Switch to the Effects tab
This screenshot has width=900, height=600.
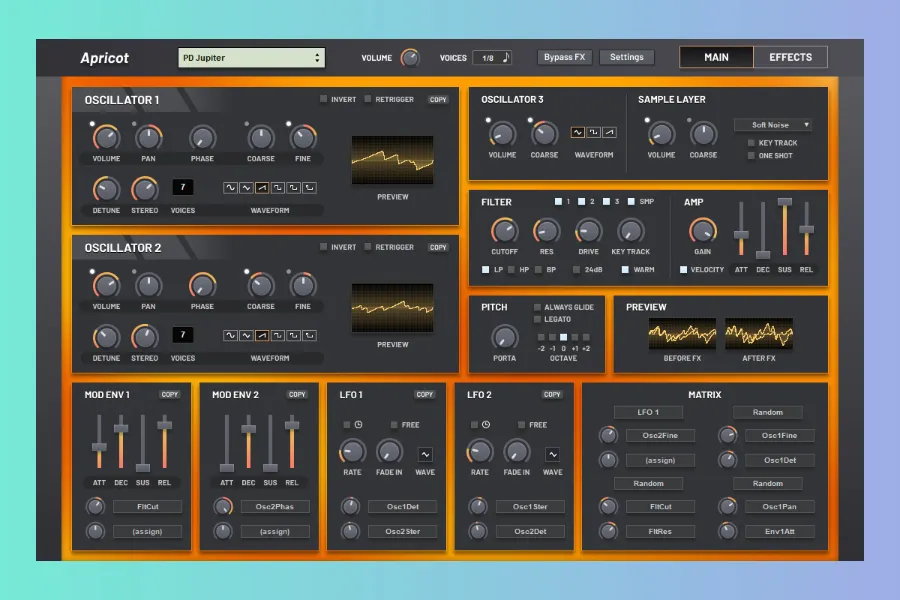click(790, 57)
